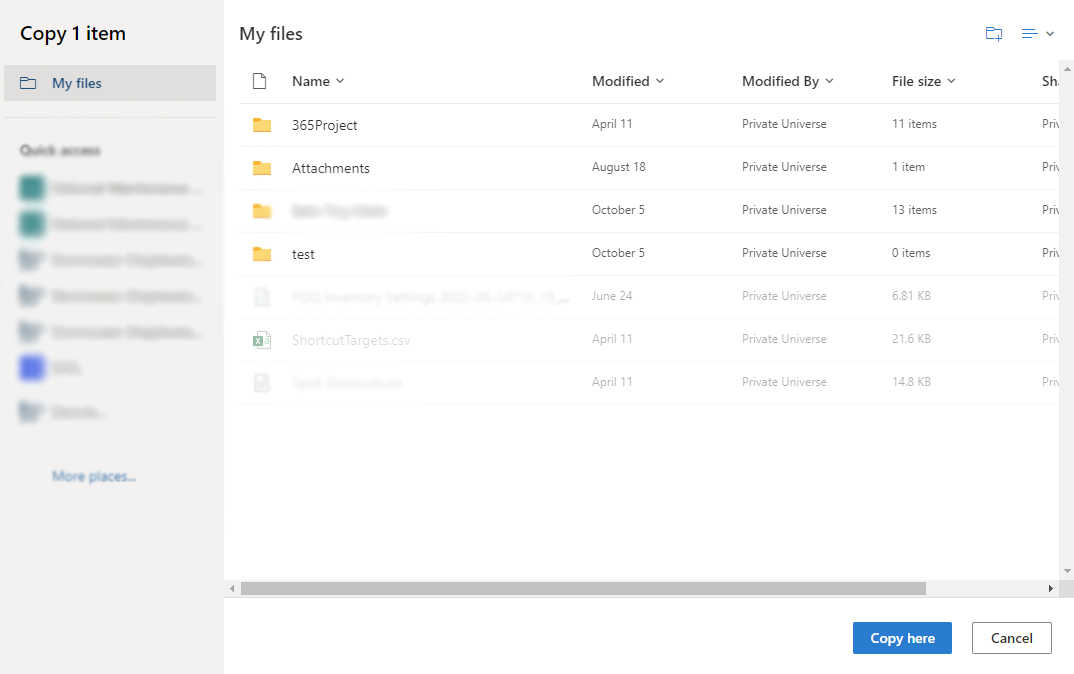Open the Modified By column dropdown
This screenshot has height=674, width=1074.
[x=830, y=81]
